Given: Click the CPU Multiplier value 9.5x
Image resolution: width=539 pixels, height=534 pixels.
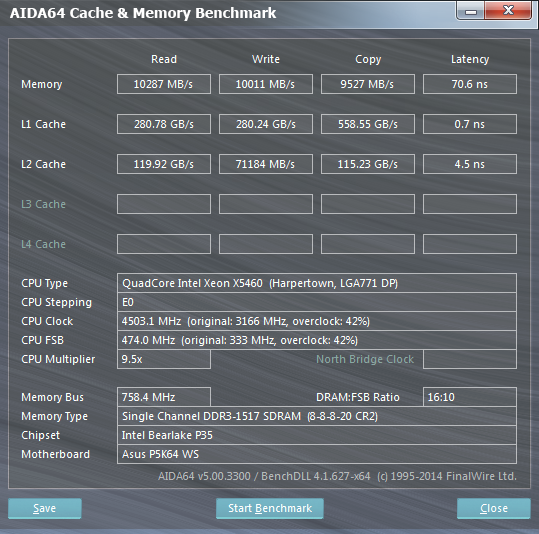Looking at the screenshot, I should click(164, 359).
